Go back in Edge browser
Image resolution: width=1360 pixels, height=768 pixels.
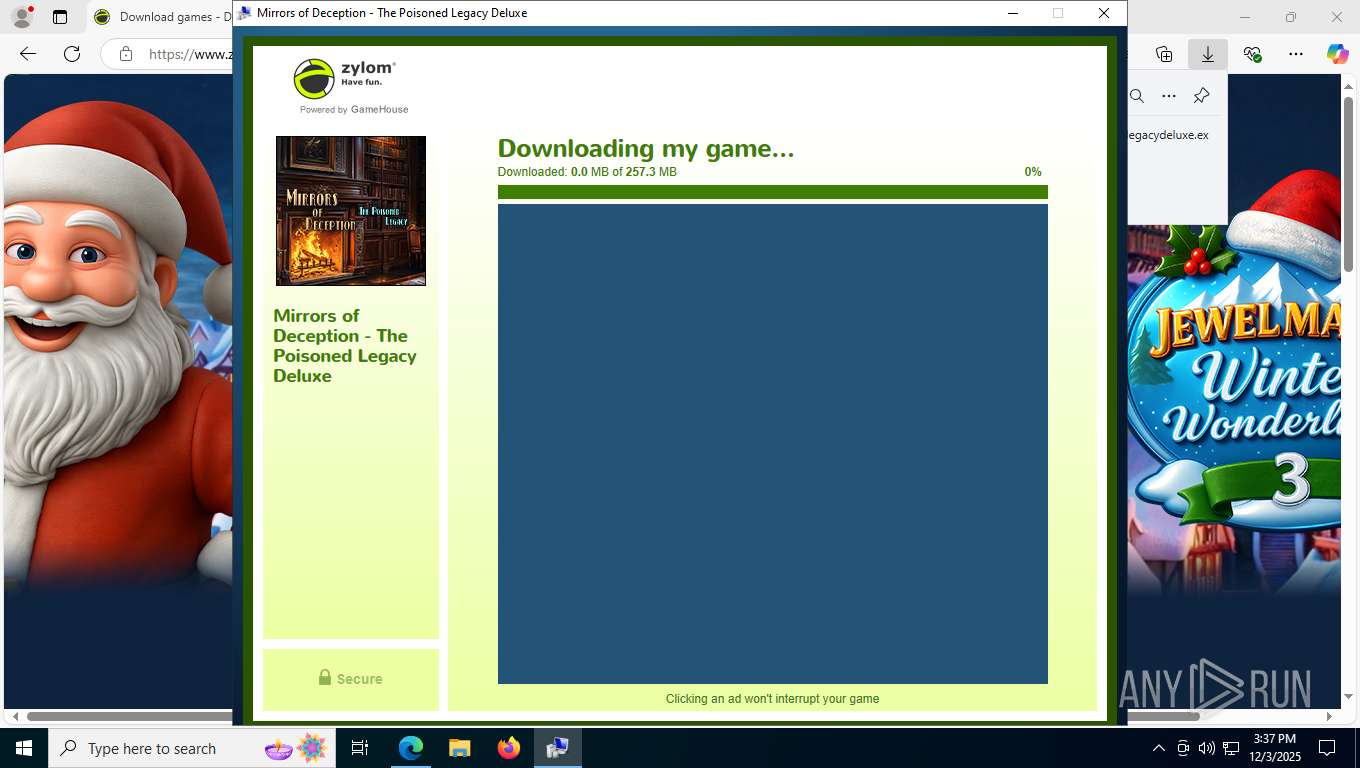pyautogui.click(x=28, y=54)
